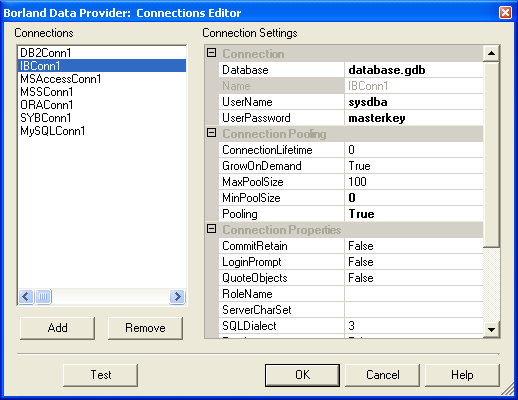Select the IBConn1 connection

tap(102, 66)
